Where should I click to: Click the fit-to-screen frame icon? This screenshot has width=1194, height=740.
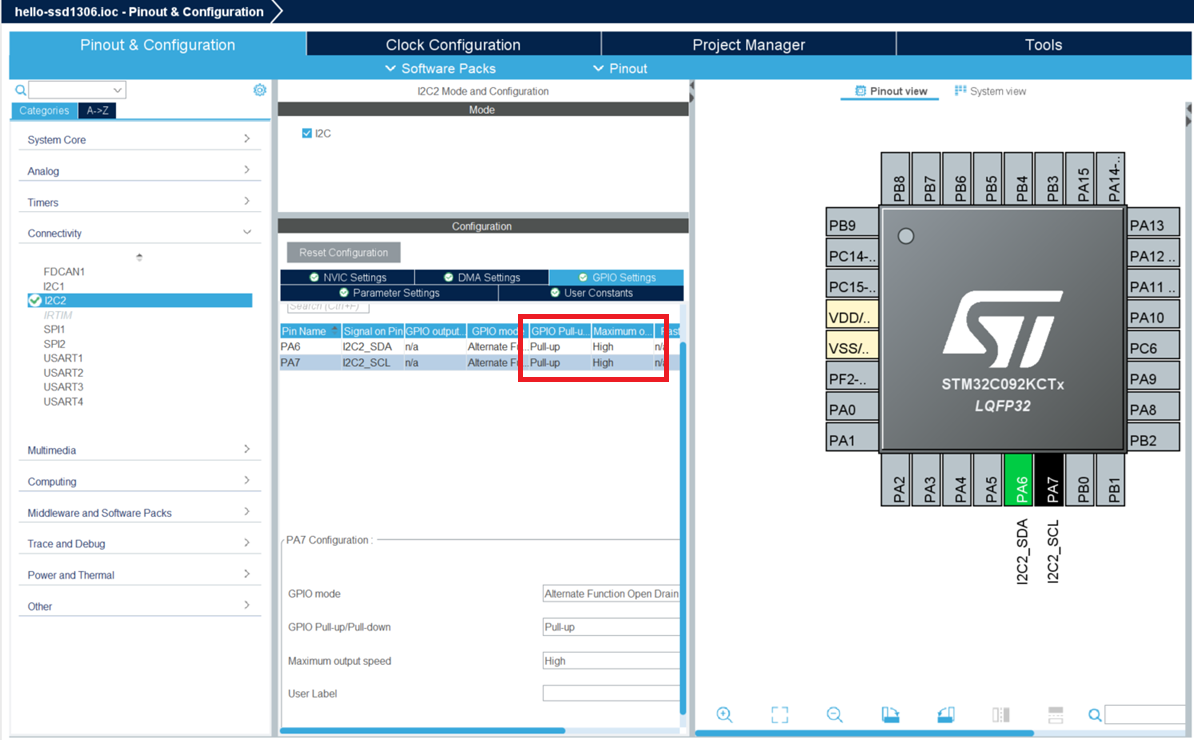click(x=780, y=714)
